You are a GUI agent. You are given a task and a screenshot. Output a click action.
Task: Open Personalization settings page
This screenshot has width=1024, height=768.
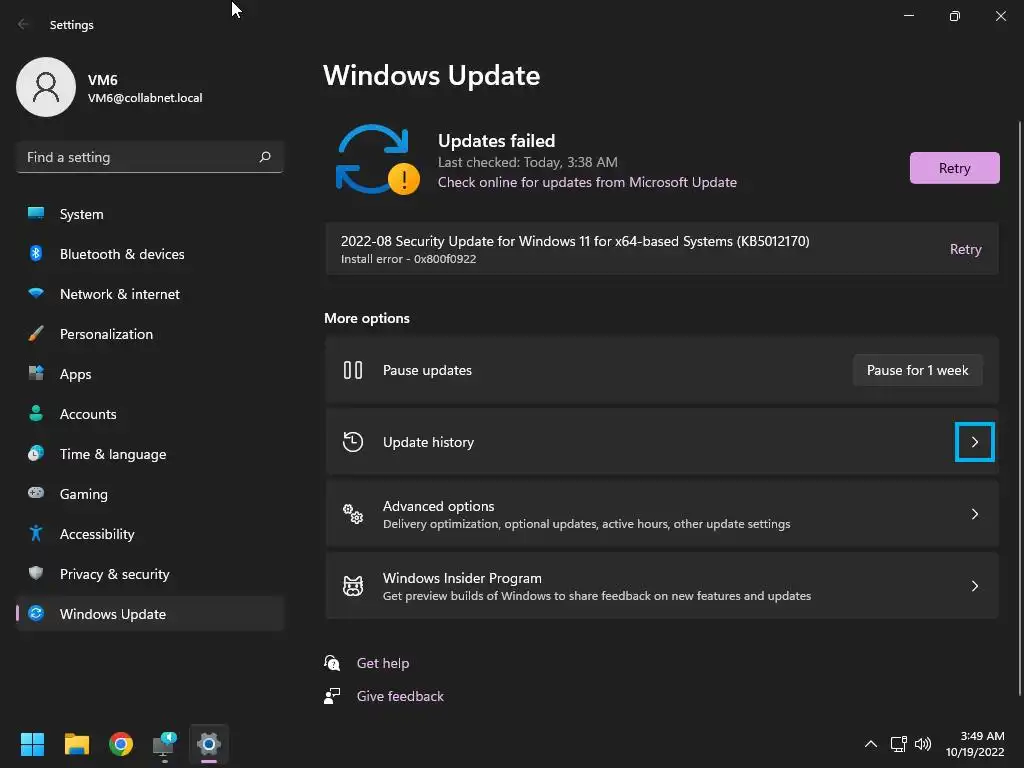tap(150, 334)
